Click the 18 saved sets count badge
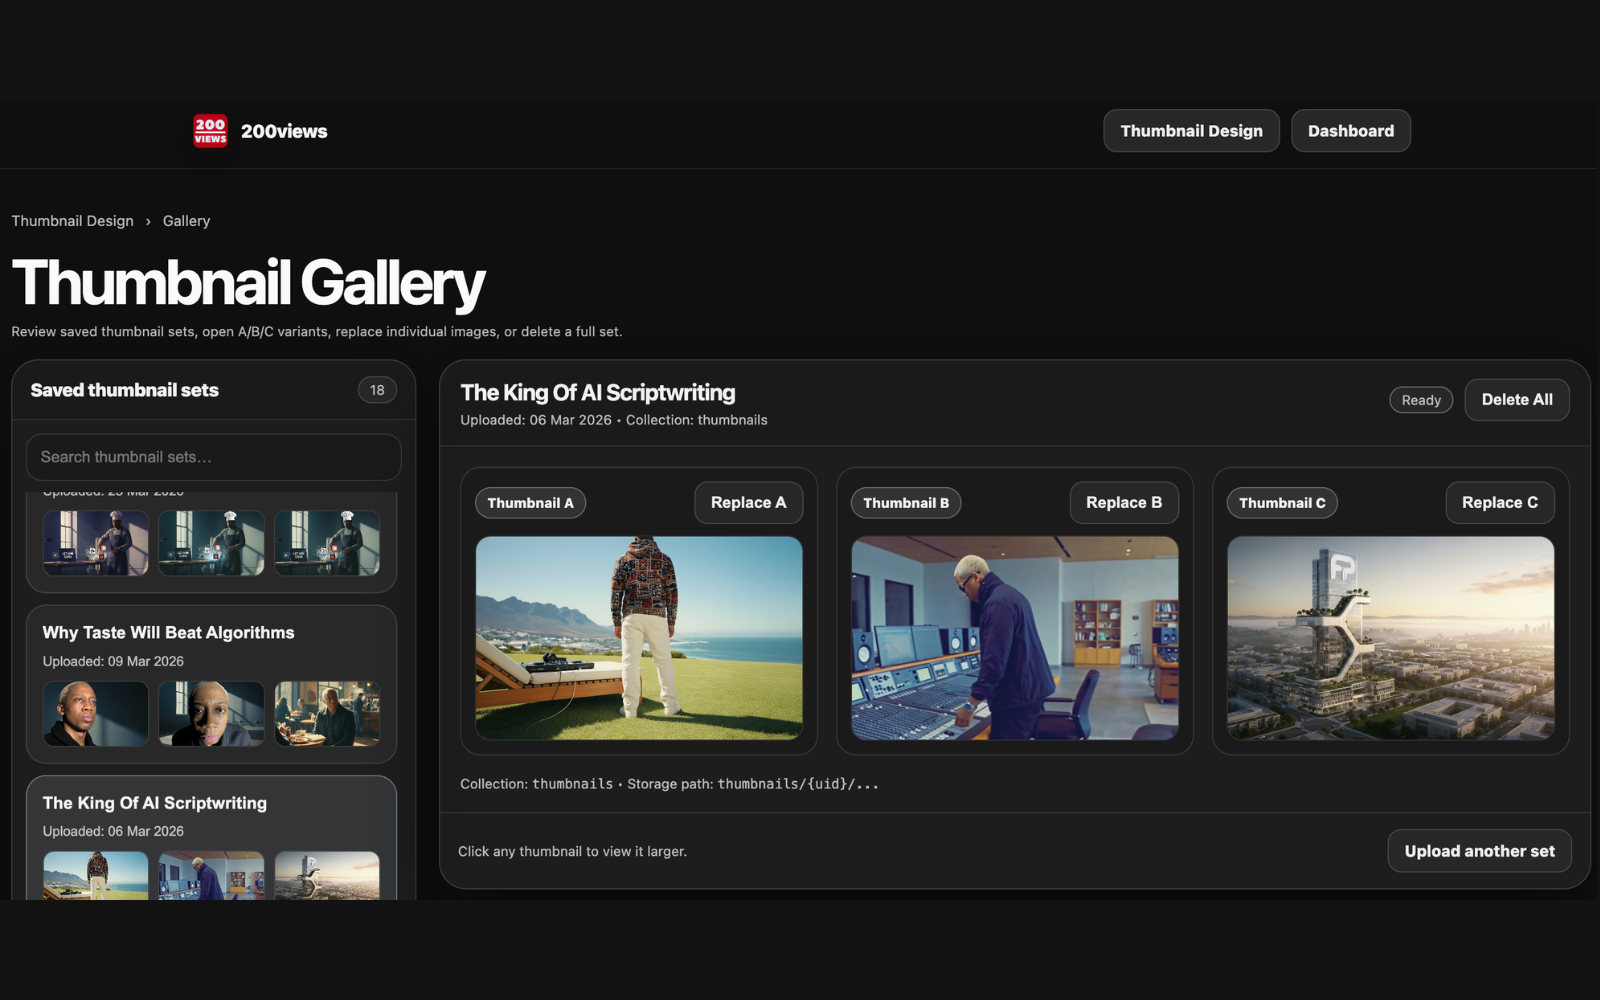Screen dimensions: 1600x1000 point(377,390)
